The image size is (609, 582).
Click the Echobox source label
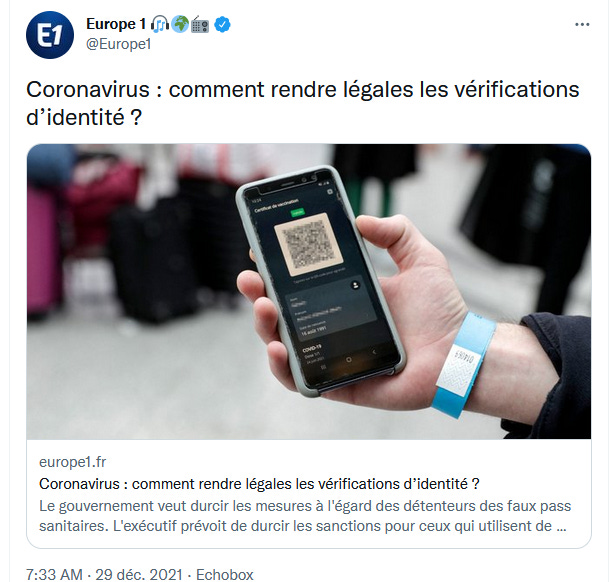224,574
